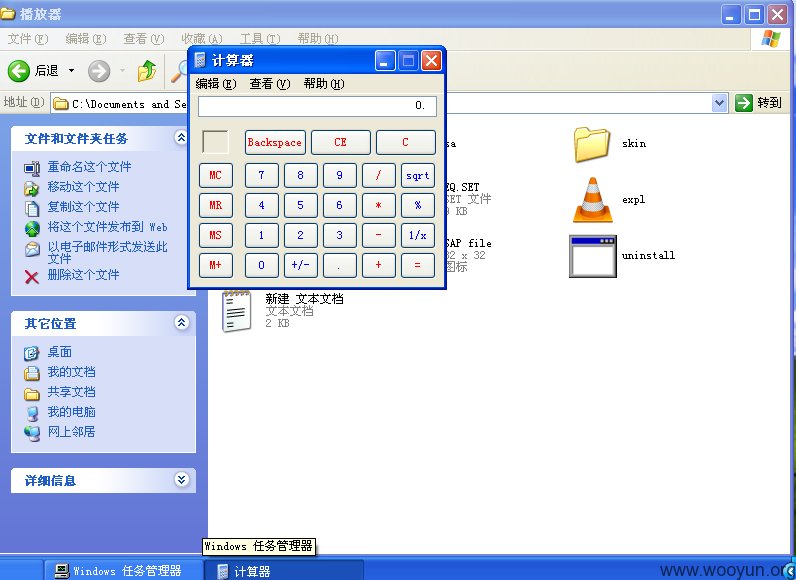Open Explorer 帮助(H) menu
The image size is (796, 580).
[318, 39]
